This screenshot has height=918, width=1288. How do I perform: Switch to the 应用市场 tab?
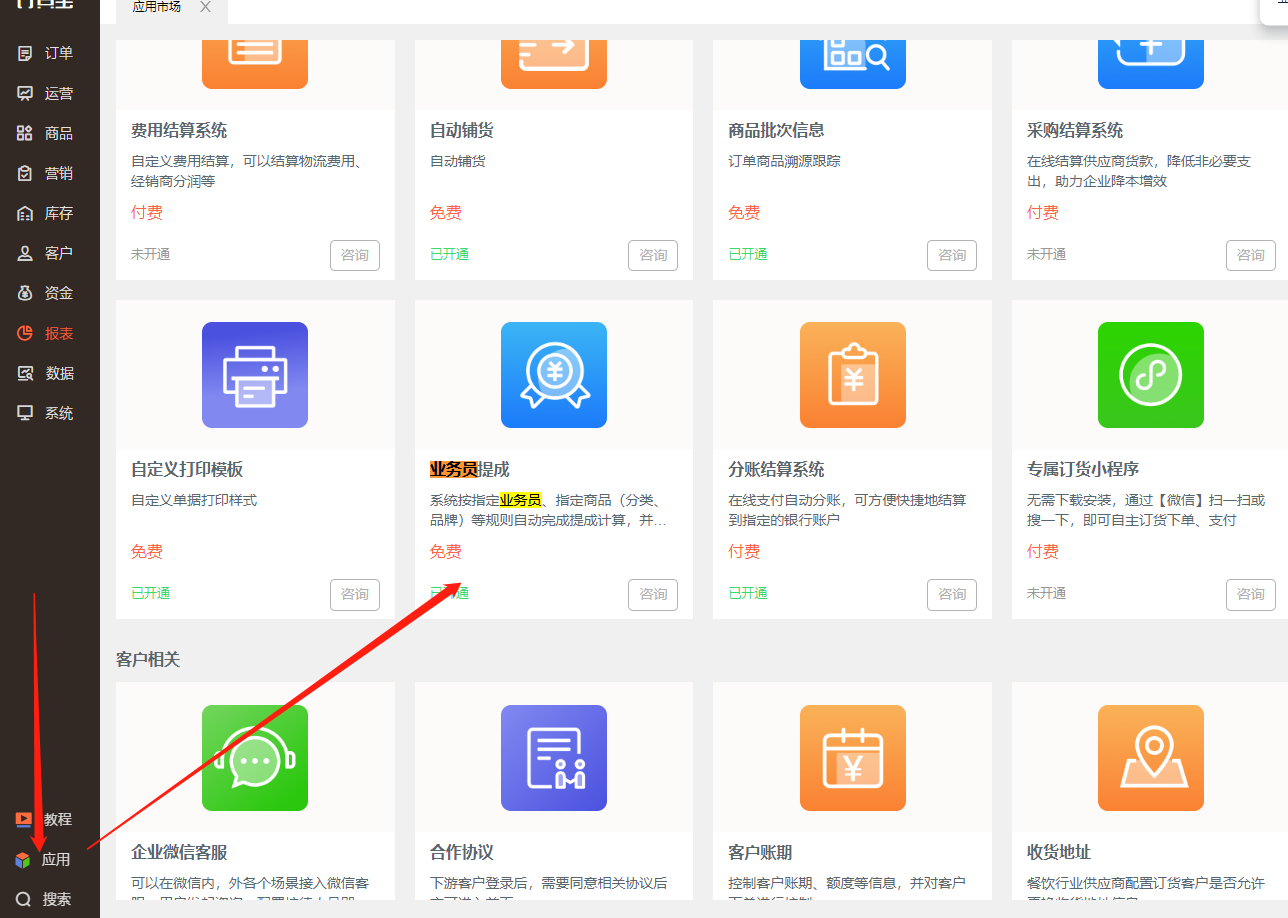tap(156, 7)
